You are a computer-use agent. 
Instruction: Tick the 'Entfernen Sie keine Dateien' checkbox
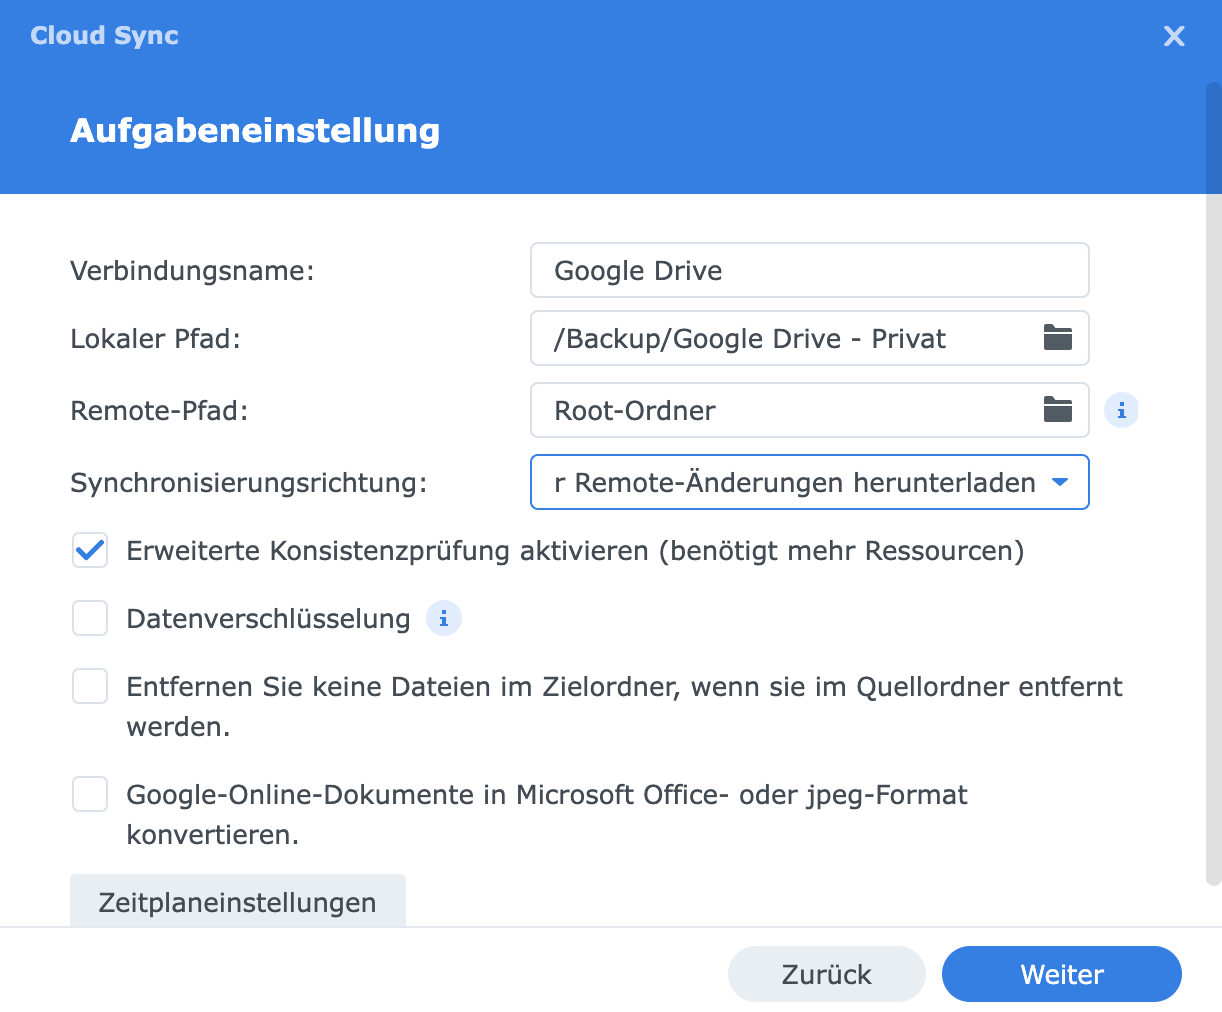click(90, 687)
